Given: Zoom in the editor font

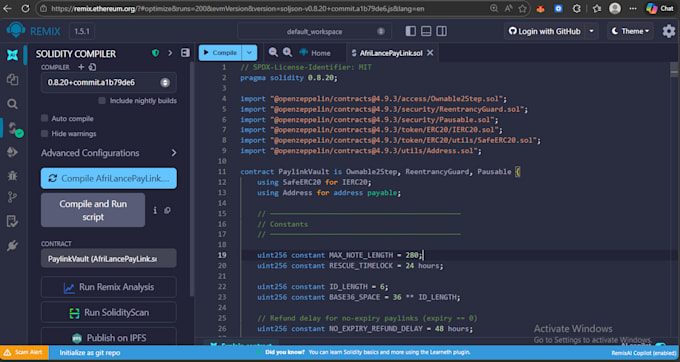Looking at the screenshot, I should click(287, 52).
